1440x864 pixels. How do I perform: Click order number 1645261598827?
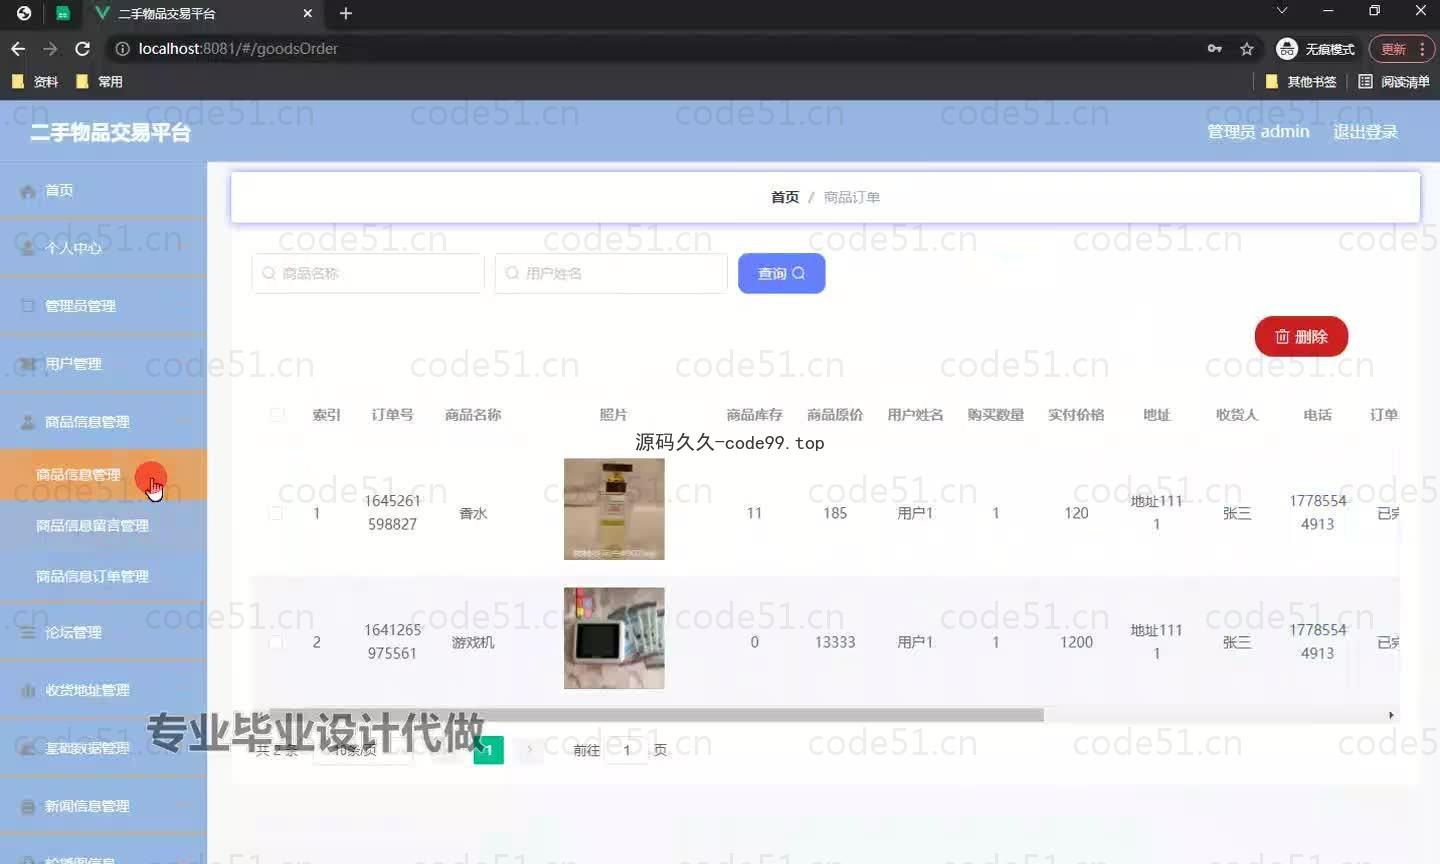pos(392,512)
